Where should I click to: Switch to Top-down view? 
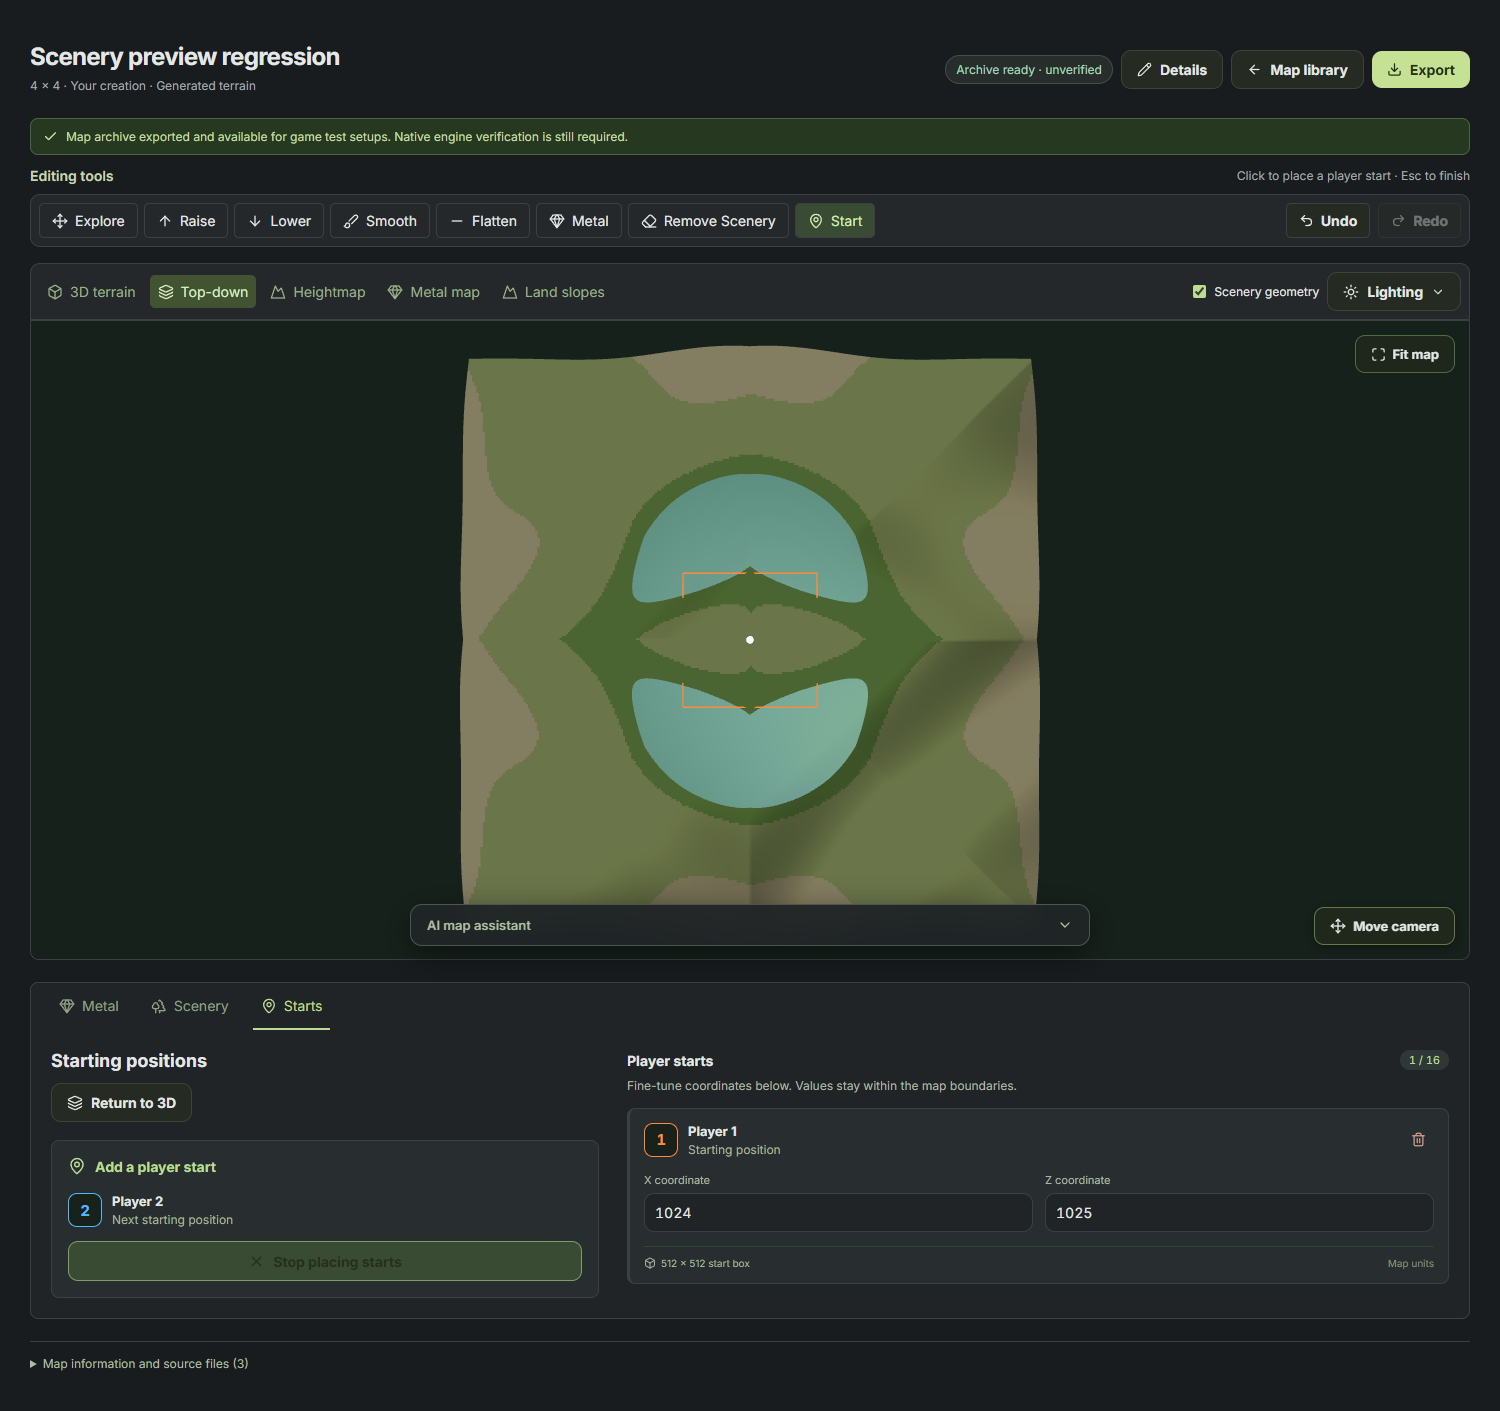click(x=203, y=292)
